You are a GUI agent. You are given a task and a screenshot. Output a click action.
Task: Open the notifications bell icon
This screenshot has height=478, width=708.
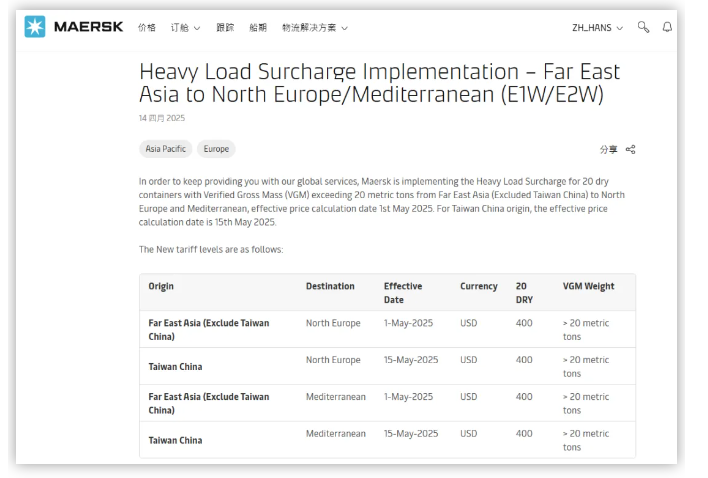(x=667, y=27)
